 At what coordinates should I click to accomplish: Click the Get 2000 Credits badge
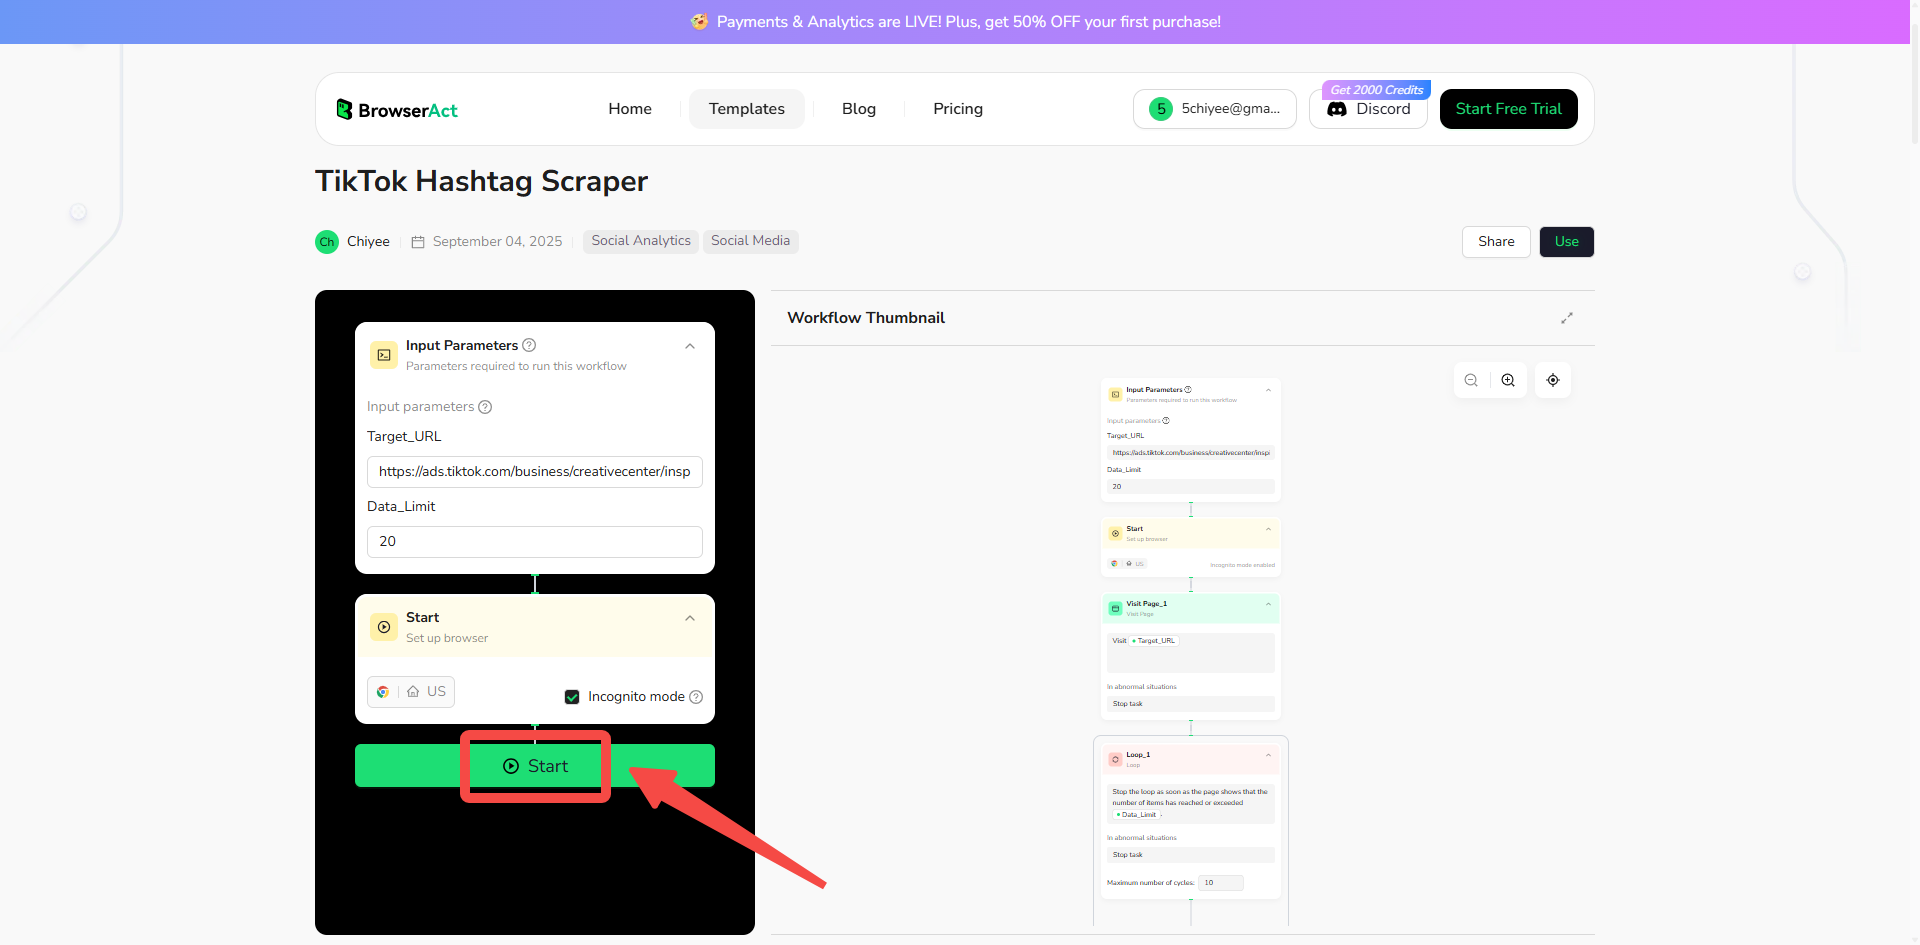click(1376, 90)
